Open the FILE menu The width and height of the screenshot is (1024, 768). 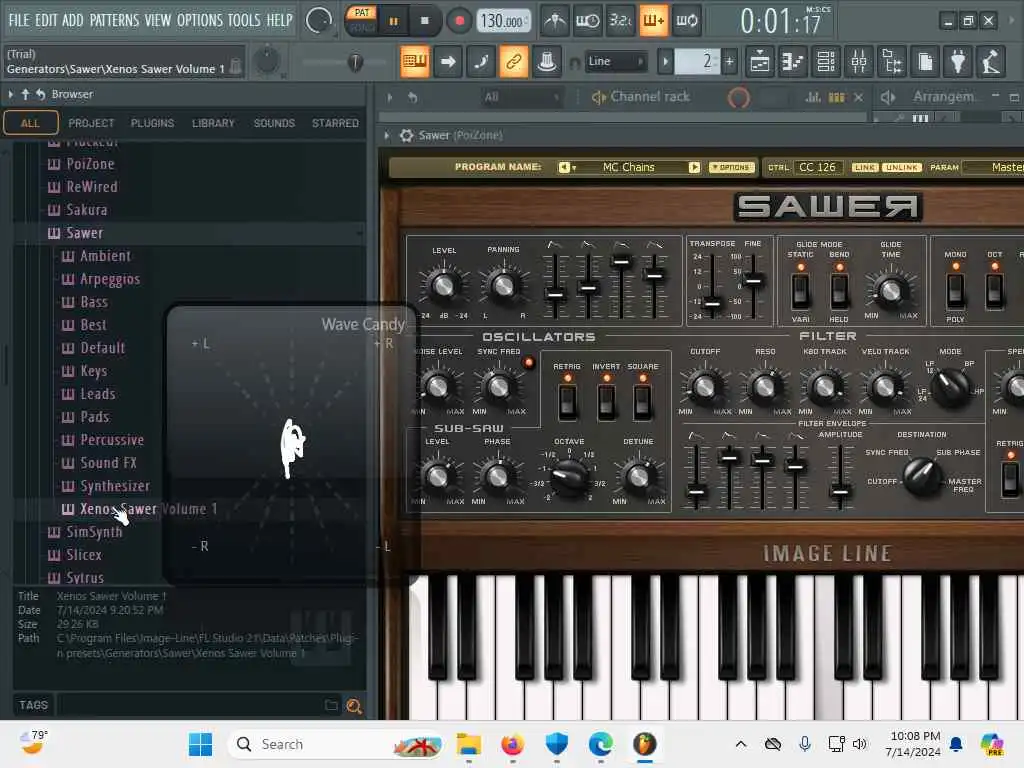pyautogui.click(x=19, y=20)
